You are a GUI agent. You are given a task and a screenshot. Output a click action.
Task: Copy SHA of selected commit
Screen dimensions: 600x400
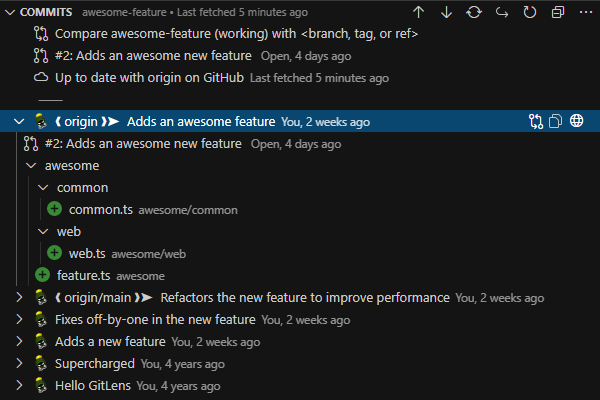[x=556, y=122]
